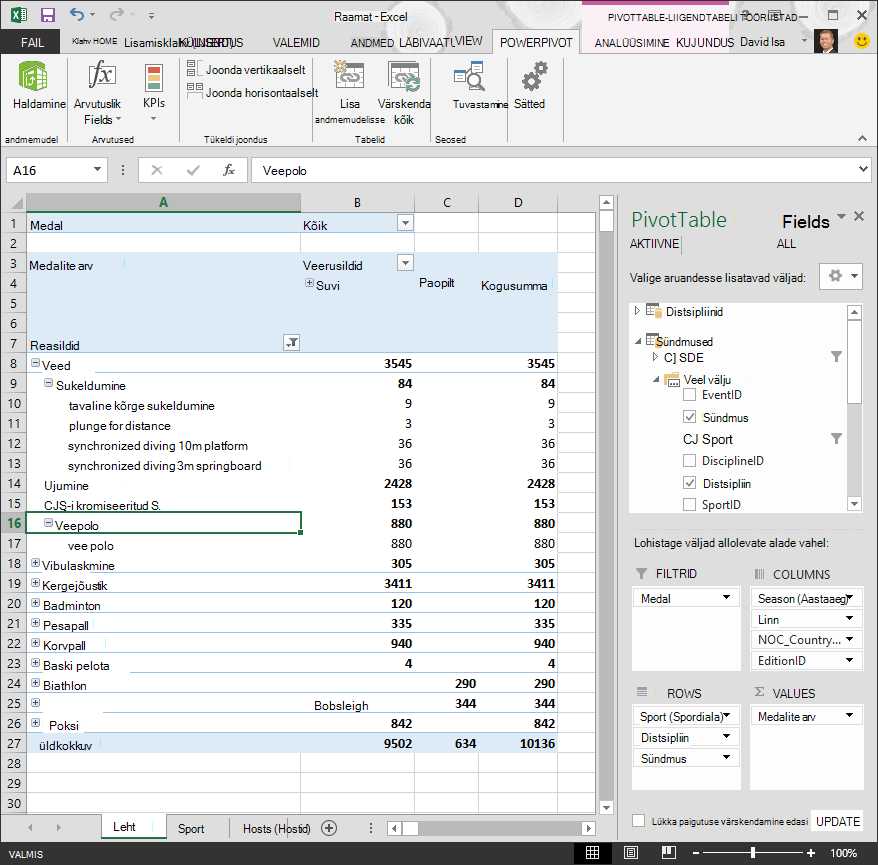This screenshot has width=878, height=865.
Task: Open Sport (Spordiala) dropdown in ROWS
Action: [727, 716]
